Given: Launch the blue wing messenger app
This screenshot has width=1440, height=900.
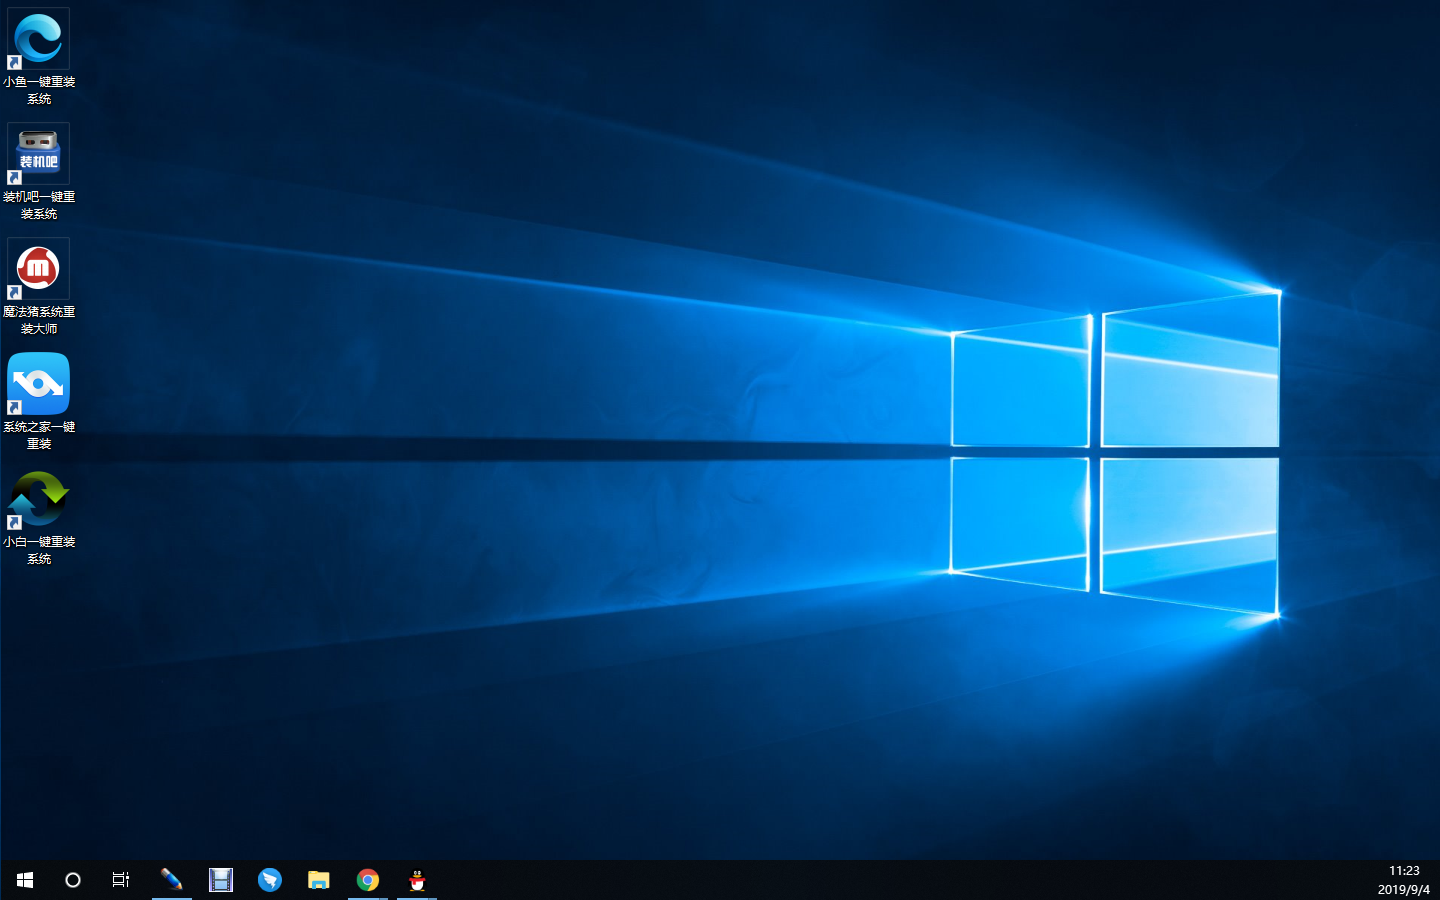Looking at the screenshot, I should click(270, 880).
